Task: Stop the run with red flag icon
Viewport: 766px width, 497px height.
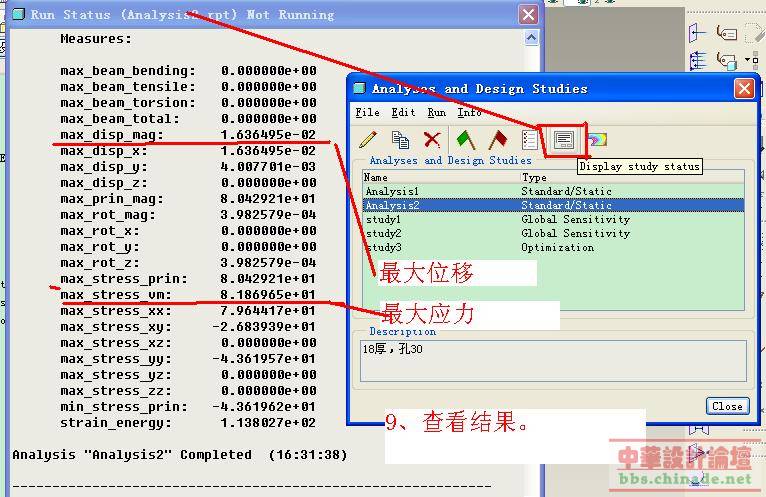Action: [x=497, y=140]
